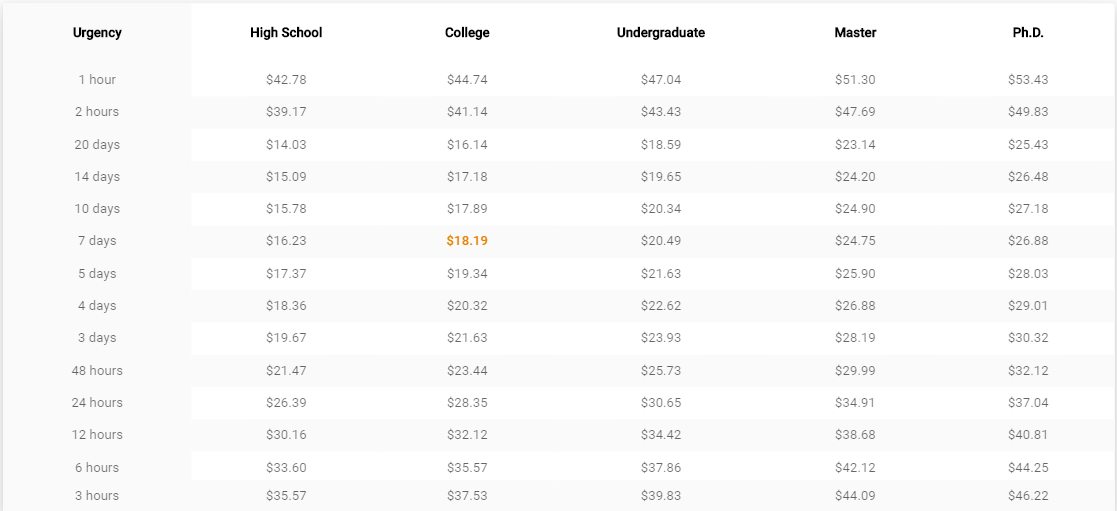
Task: Click the Master column header
Action: (856, 33)
